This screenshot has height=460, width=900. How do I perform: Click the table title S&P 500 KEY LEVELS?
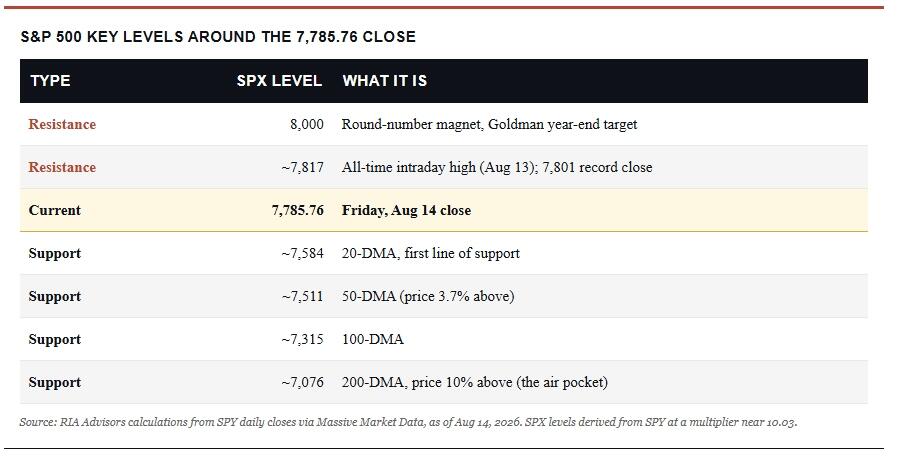[x=218, y=37]
